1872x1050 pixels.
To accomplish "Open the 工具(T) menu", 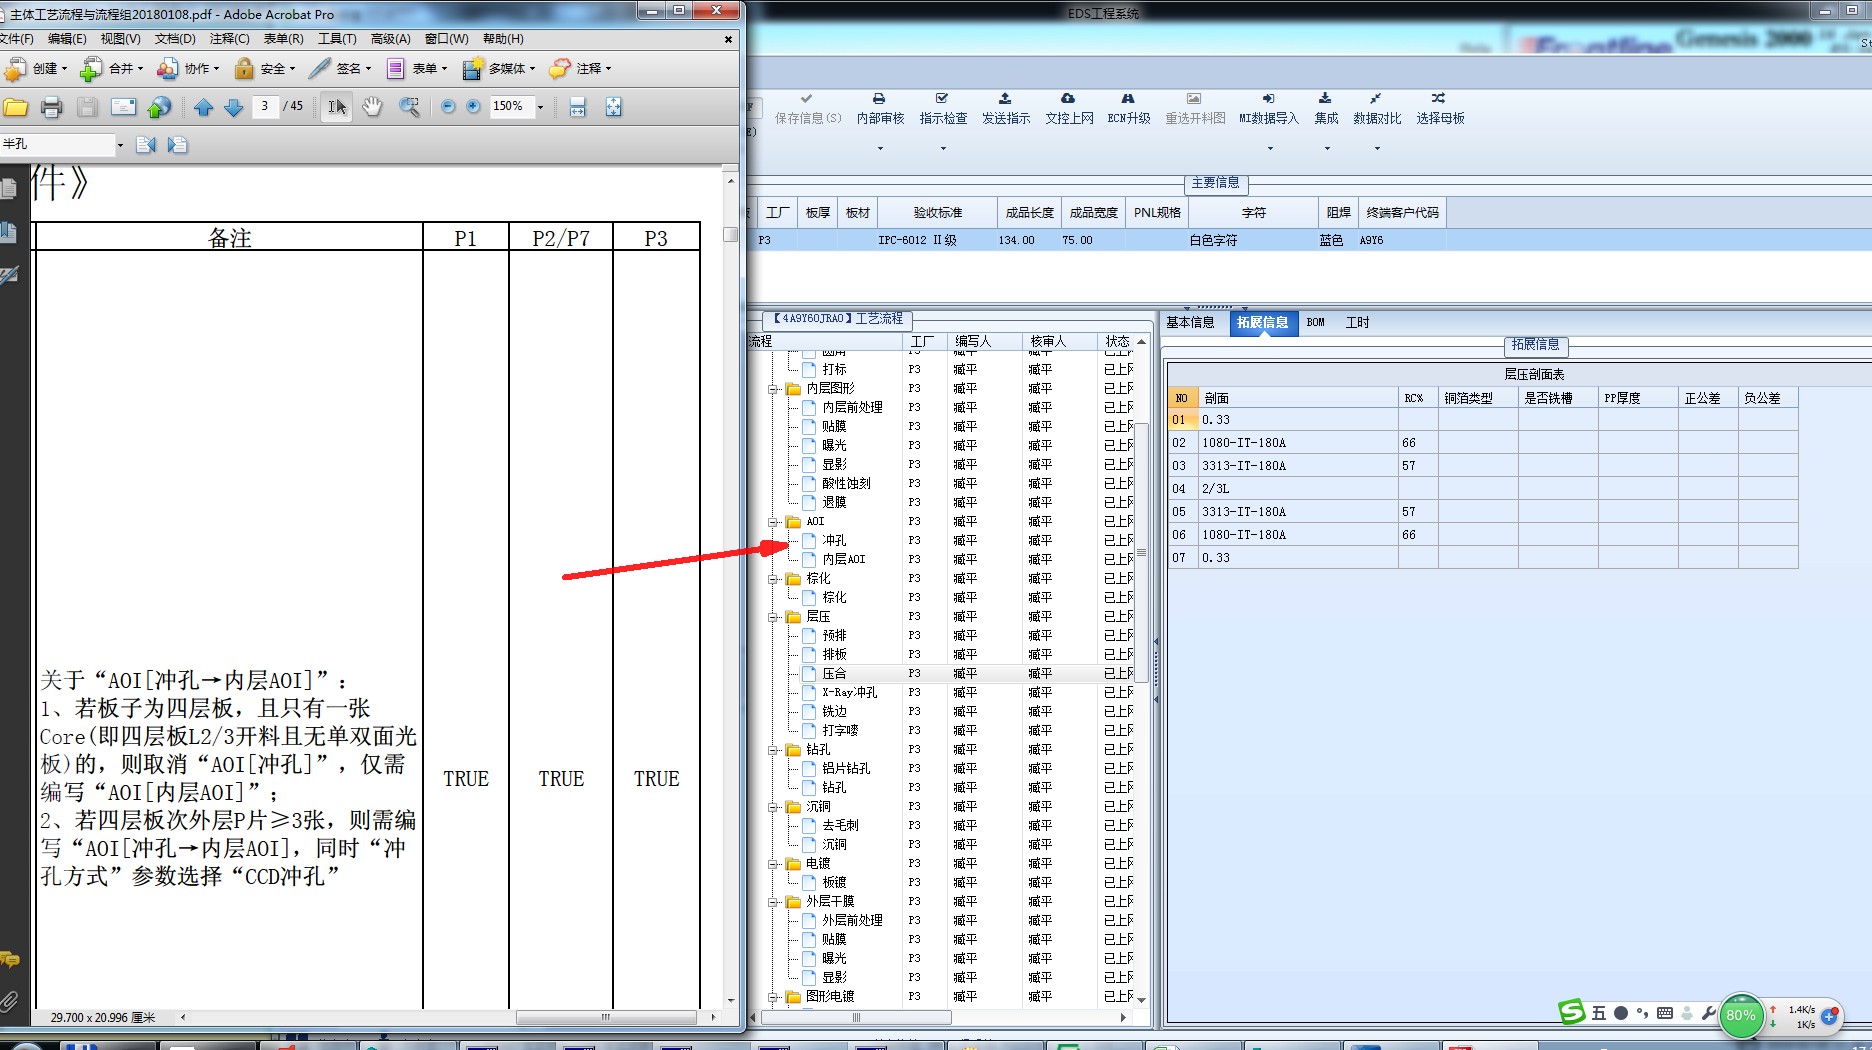I will point(337,39).
